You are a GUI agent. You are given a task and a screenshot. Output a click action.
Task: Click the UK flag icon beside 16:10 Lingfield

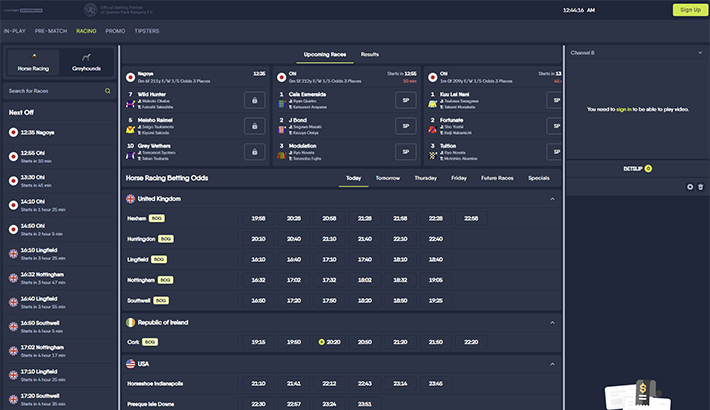(14, 254)
